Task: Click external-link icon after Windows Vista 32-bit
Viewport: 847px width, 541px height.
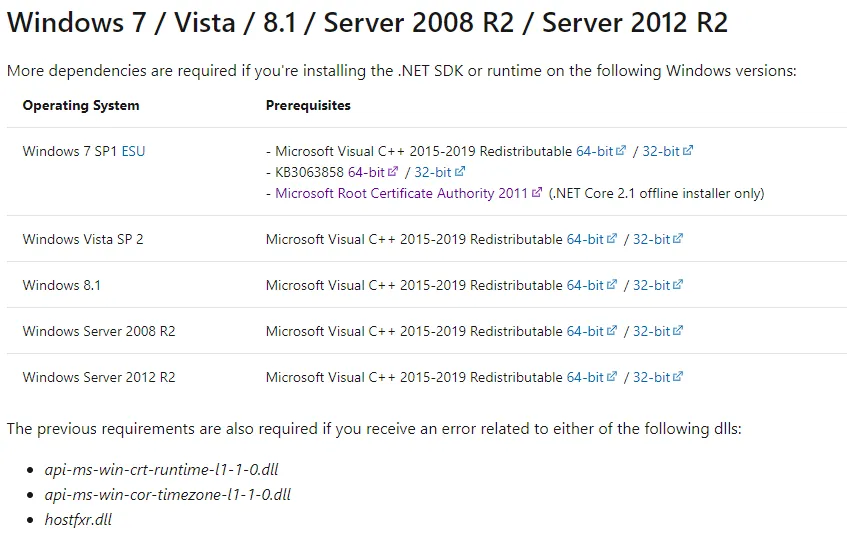Action: click(x=679, y=239)
